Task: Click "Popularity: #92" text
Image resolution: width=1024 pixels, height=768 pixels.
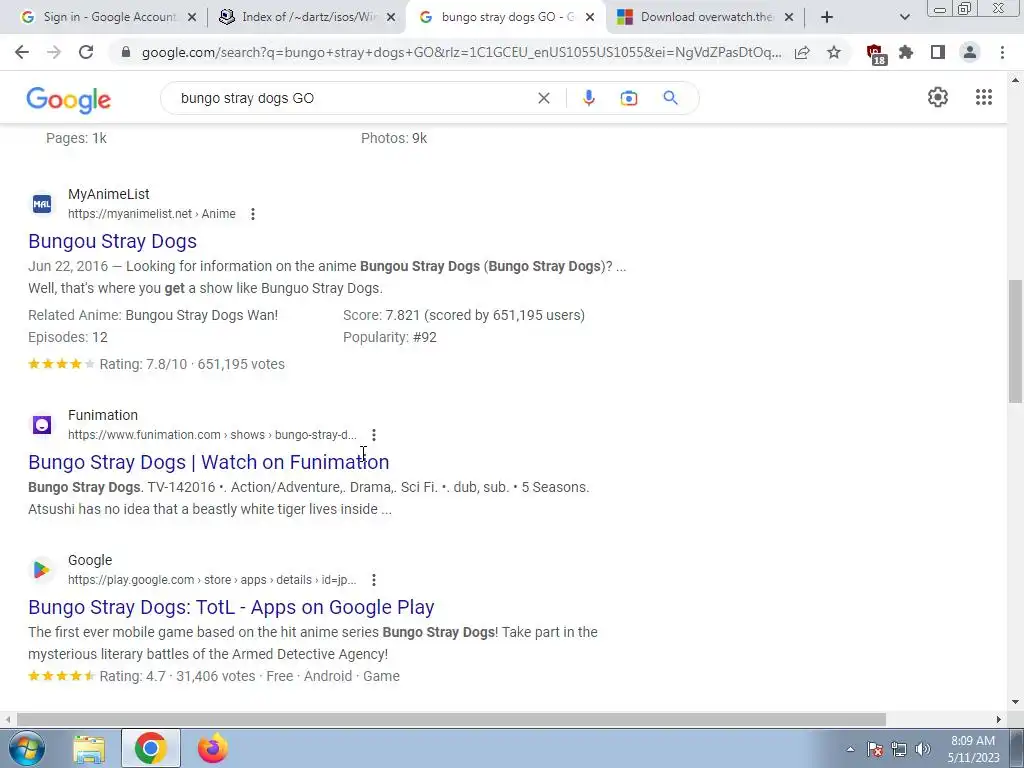Action: (390, 337)
